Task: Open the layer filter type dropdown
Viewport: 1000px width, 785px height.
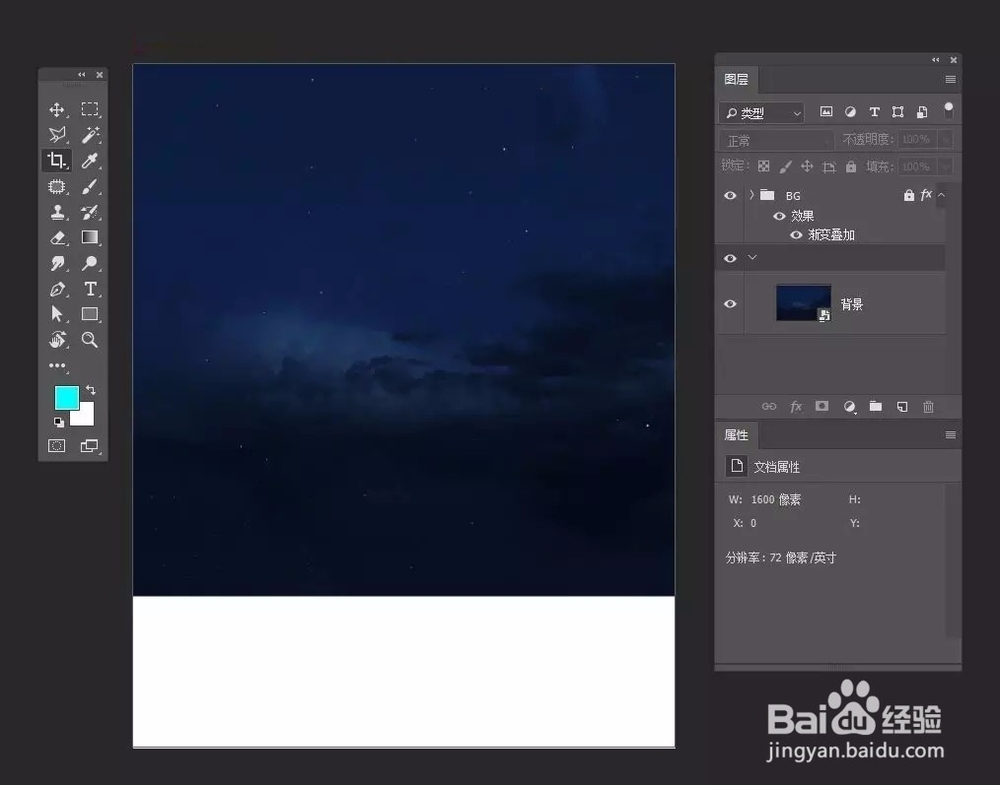Action: pos(760,112)
